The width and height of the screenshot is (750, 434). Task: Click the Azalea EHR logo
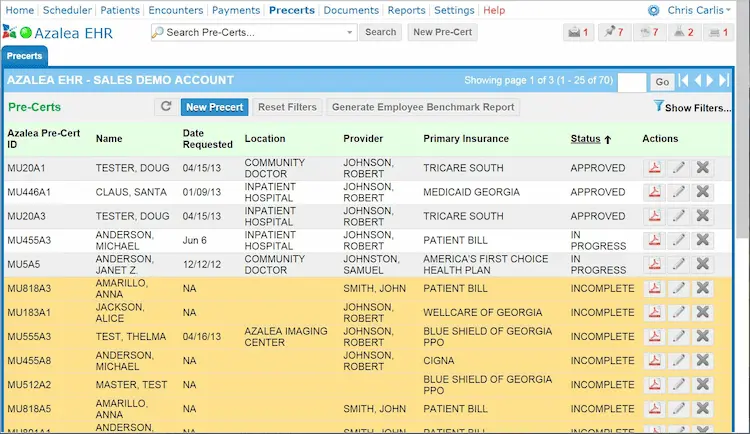[x=58, y=33]
